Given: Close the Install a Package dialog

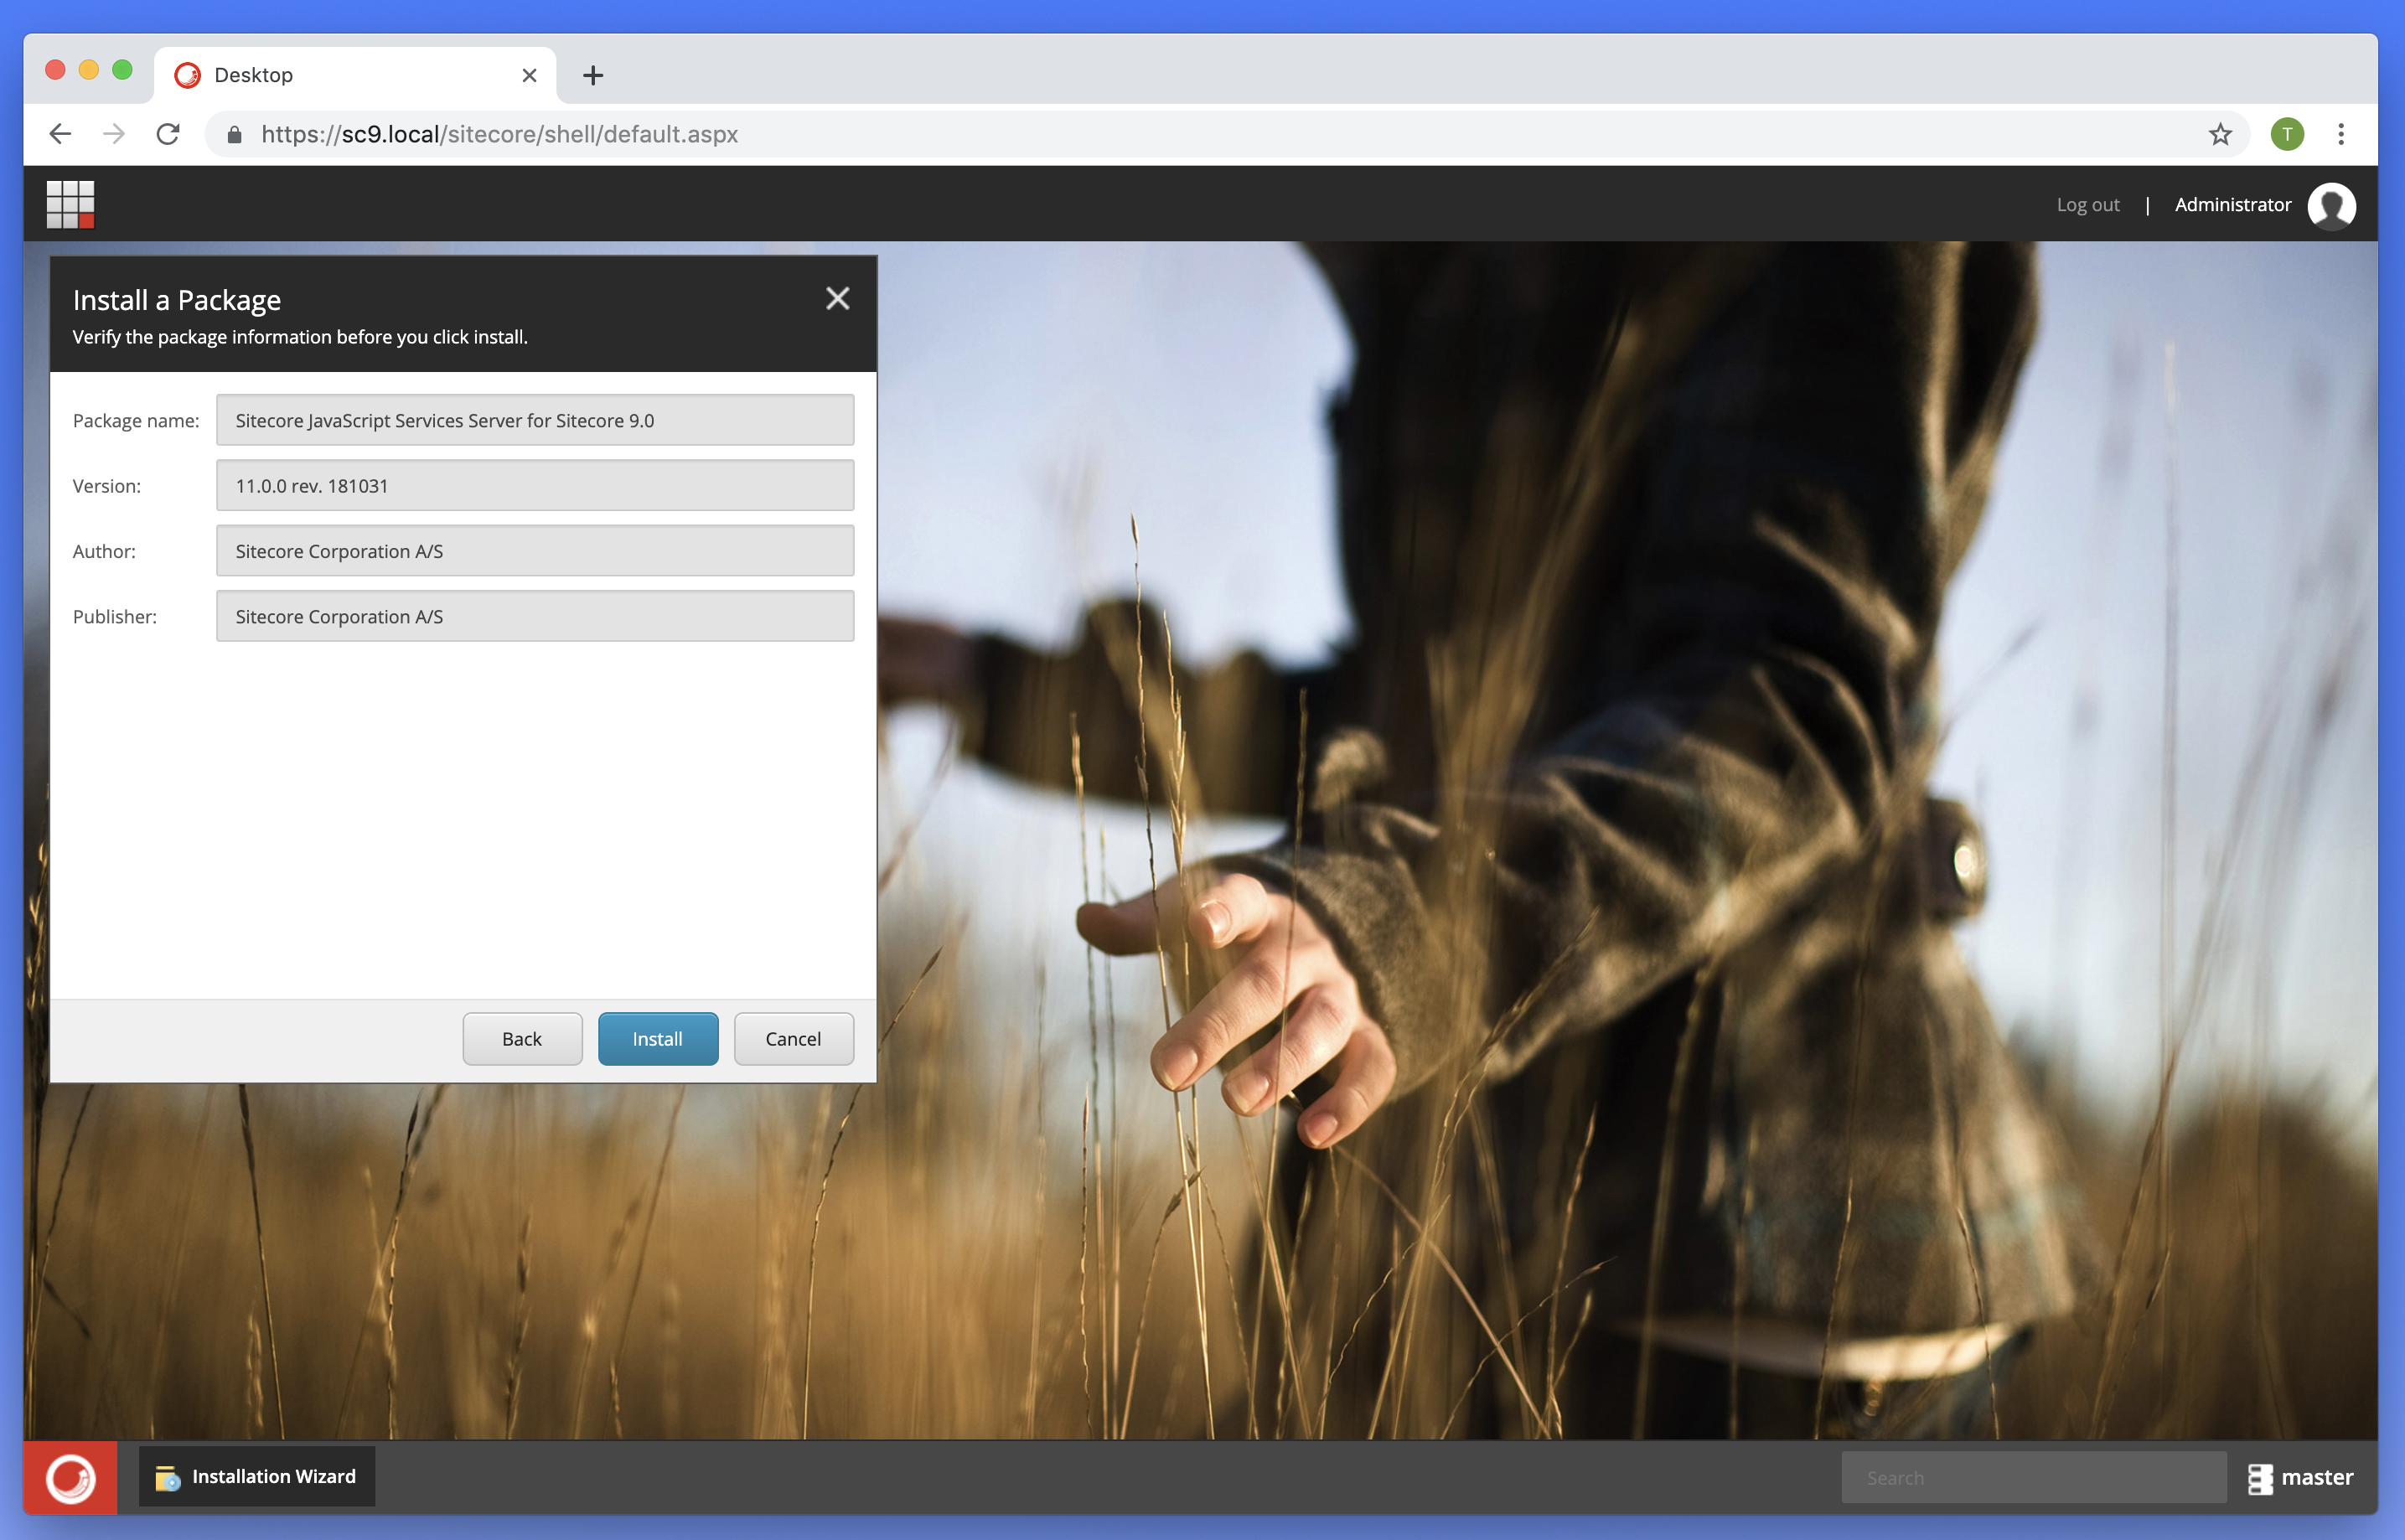Looking at the screenshot, I should pos(837,298).
